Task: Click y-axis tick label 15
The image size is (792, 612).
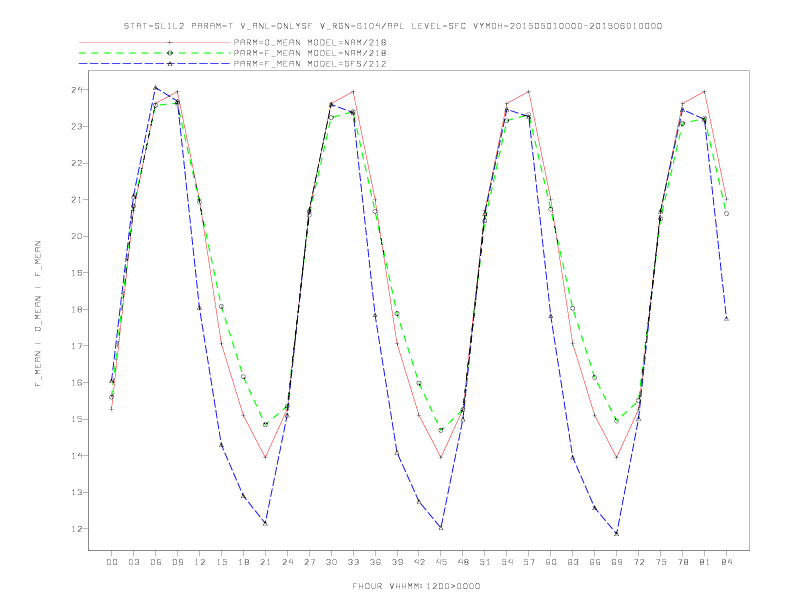Action: point(77,419)
